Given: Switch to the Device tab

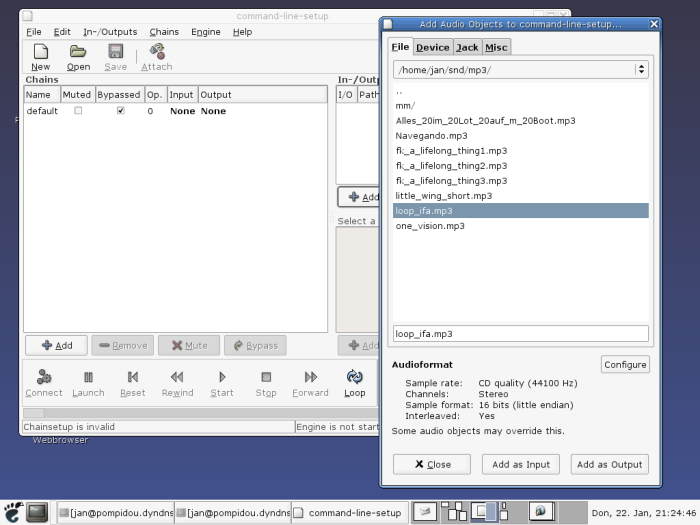Looking at the screenshot, I should [433, 47].
